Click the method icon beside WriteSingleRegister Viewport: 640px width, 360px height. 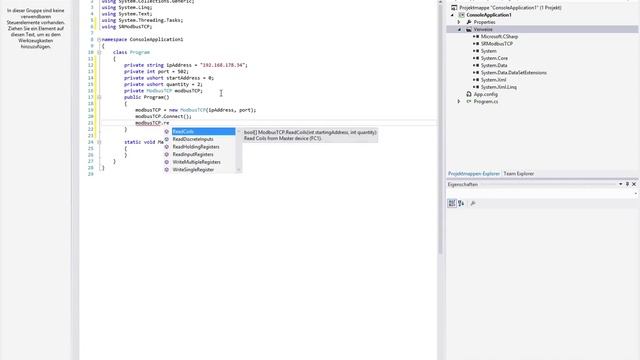167,170
